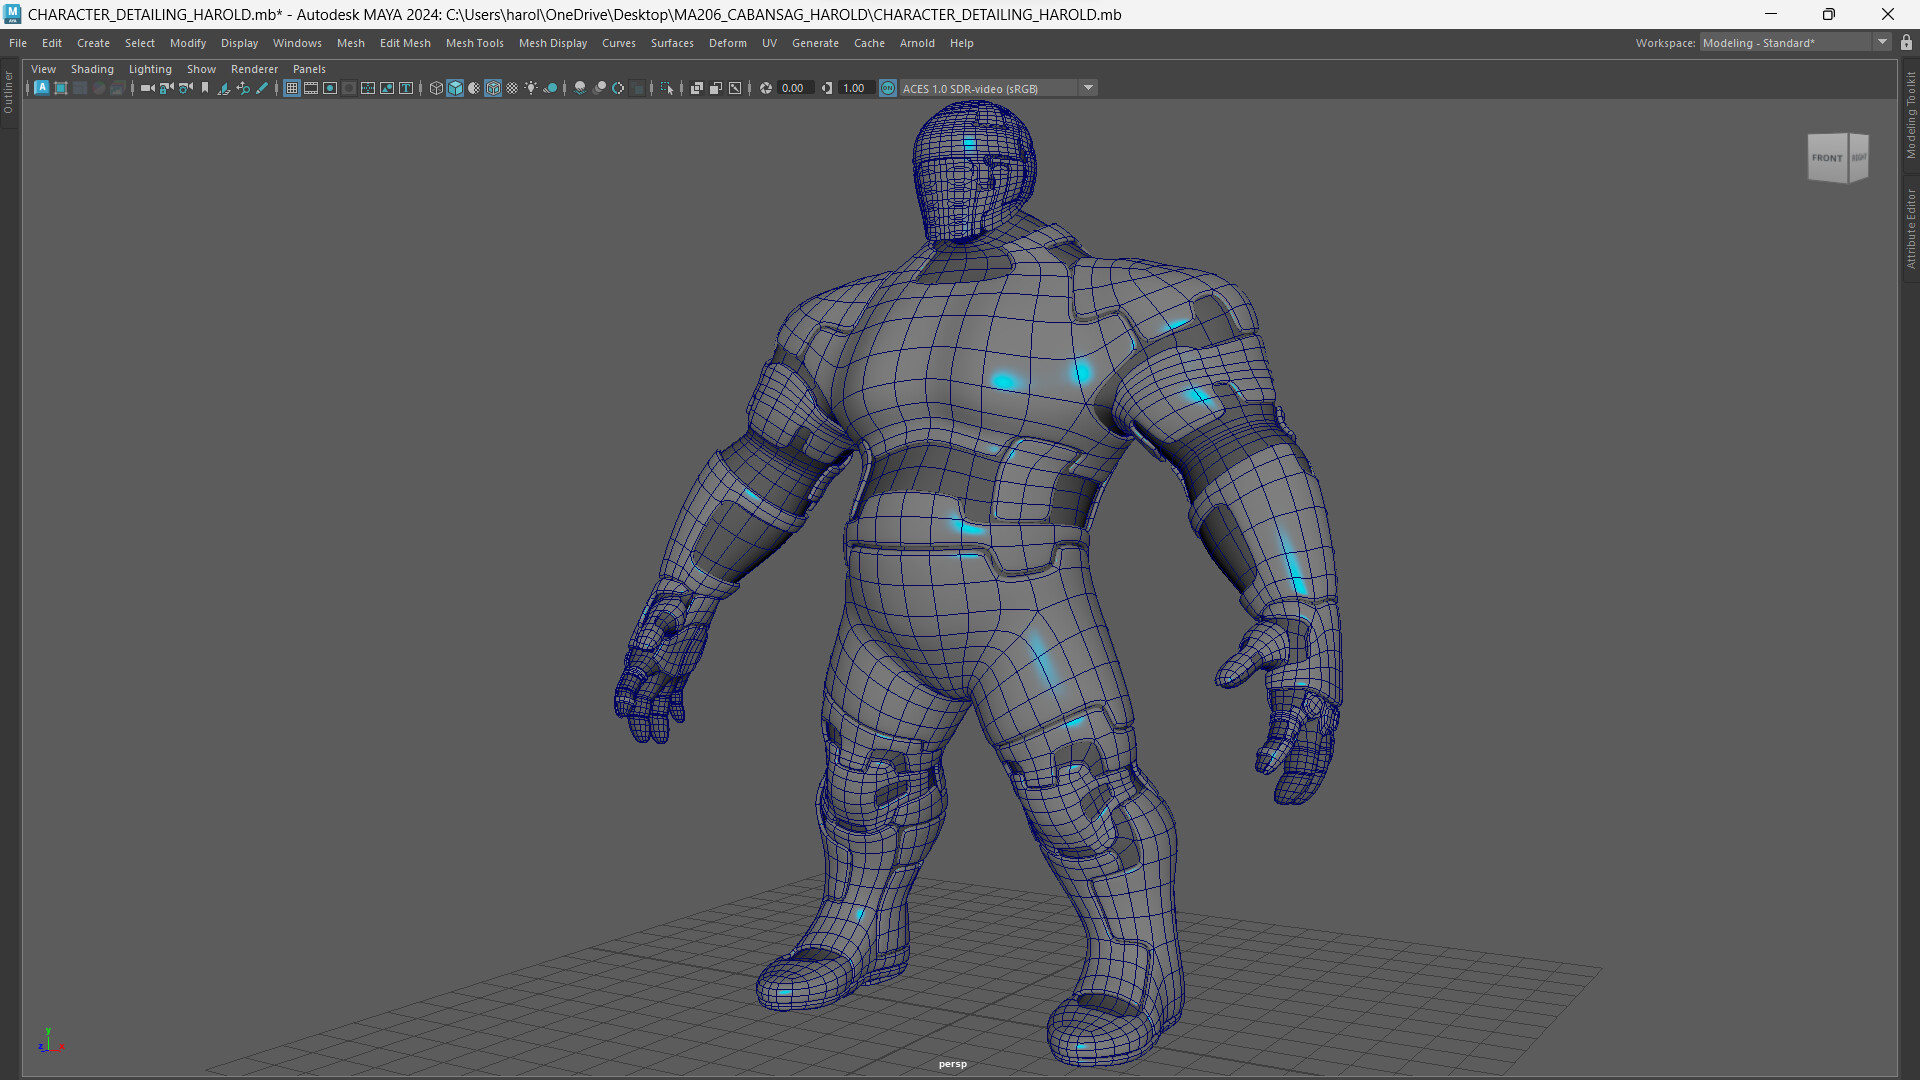1920x1080 pixels.
Task: Open the Mesh Tools menu
Action: pos(475,43)
